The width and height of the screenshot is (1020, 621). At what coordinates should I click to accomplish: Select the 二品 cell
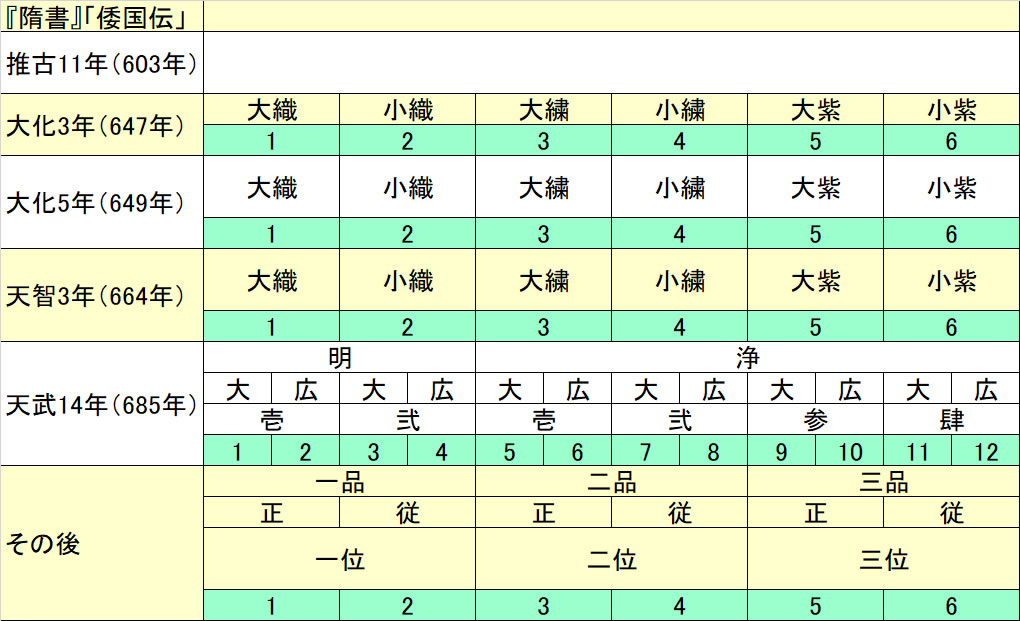611,482
